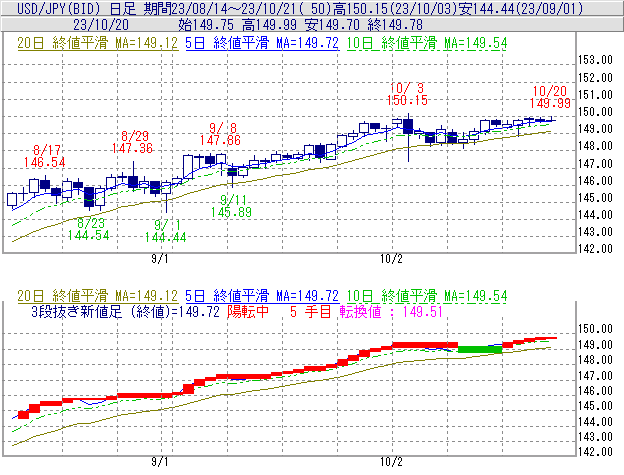Click the 5日 MA legend in lower chart
Viewport: 624px width, 475px height.
(262, 296)
